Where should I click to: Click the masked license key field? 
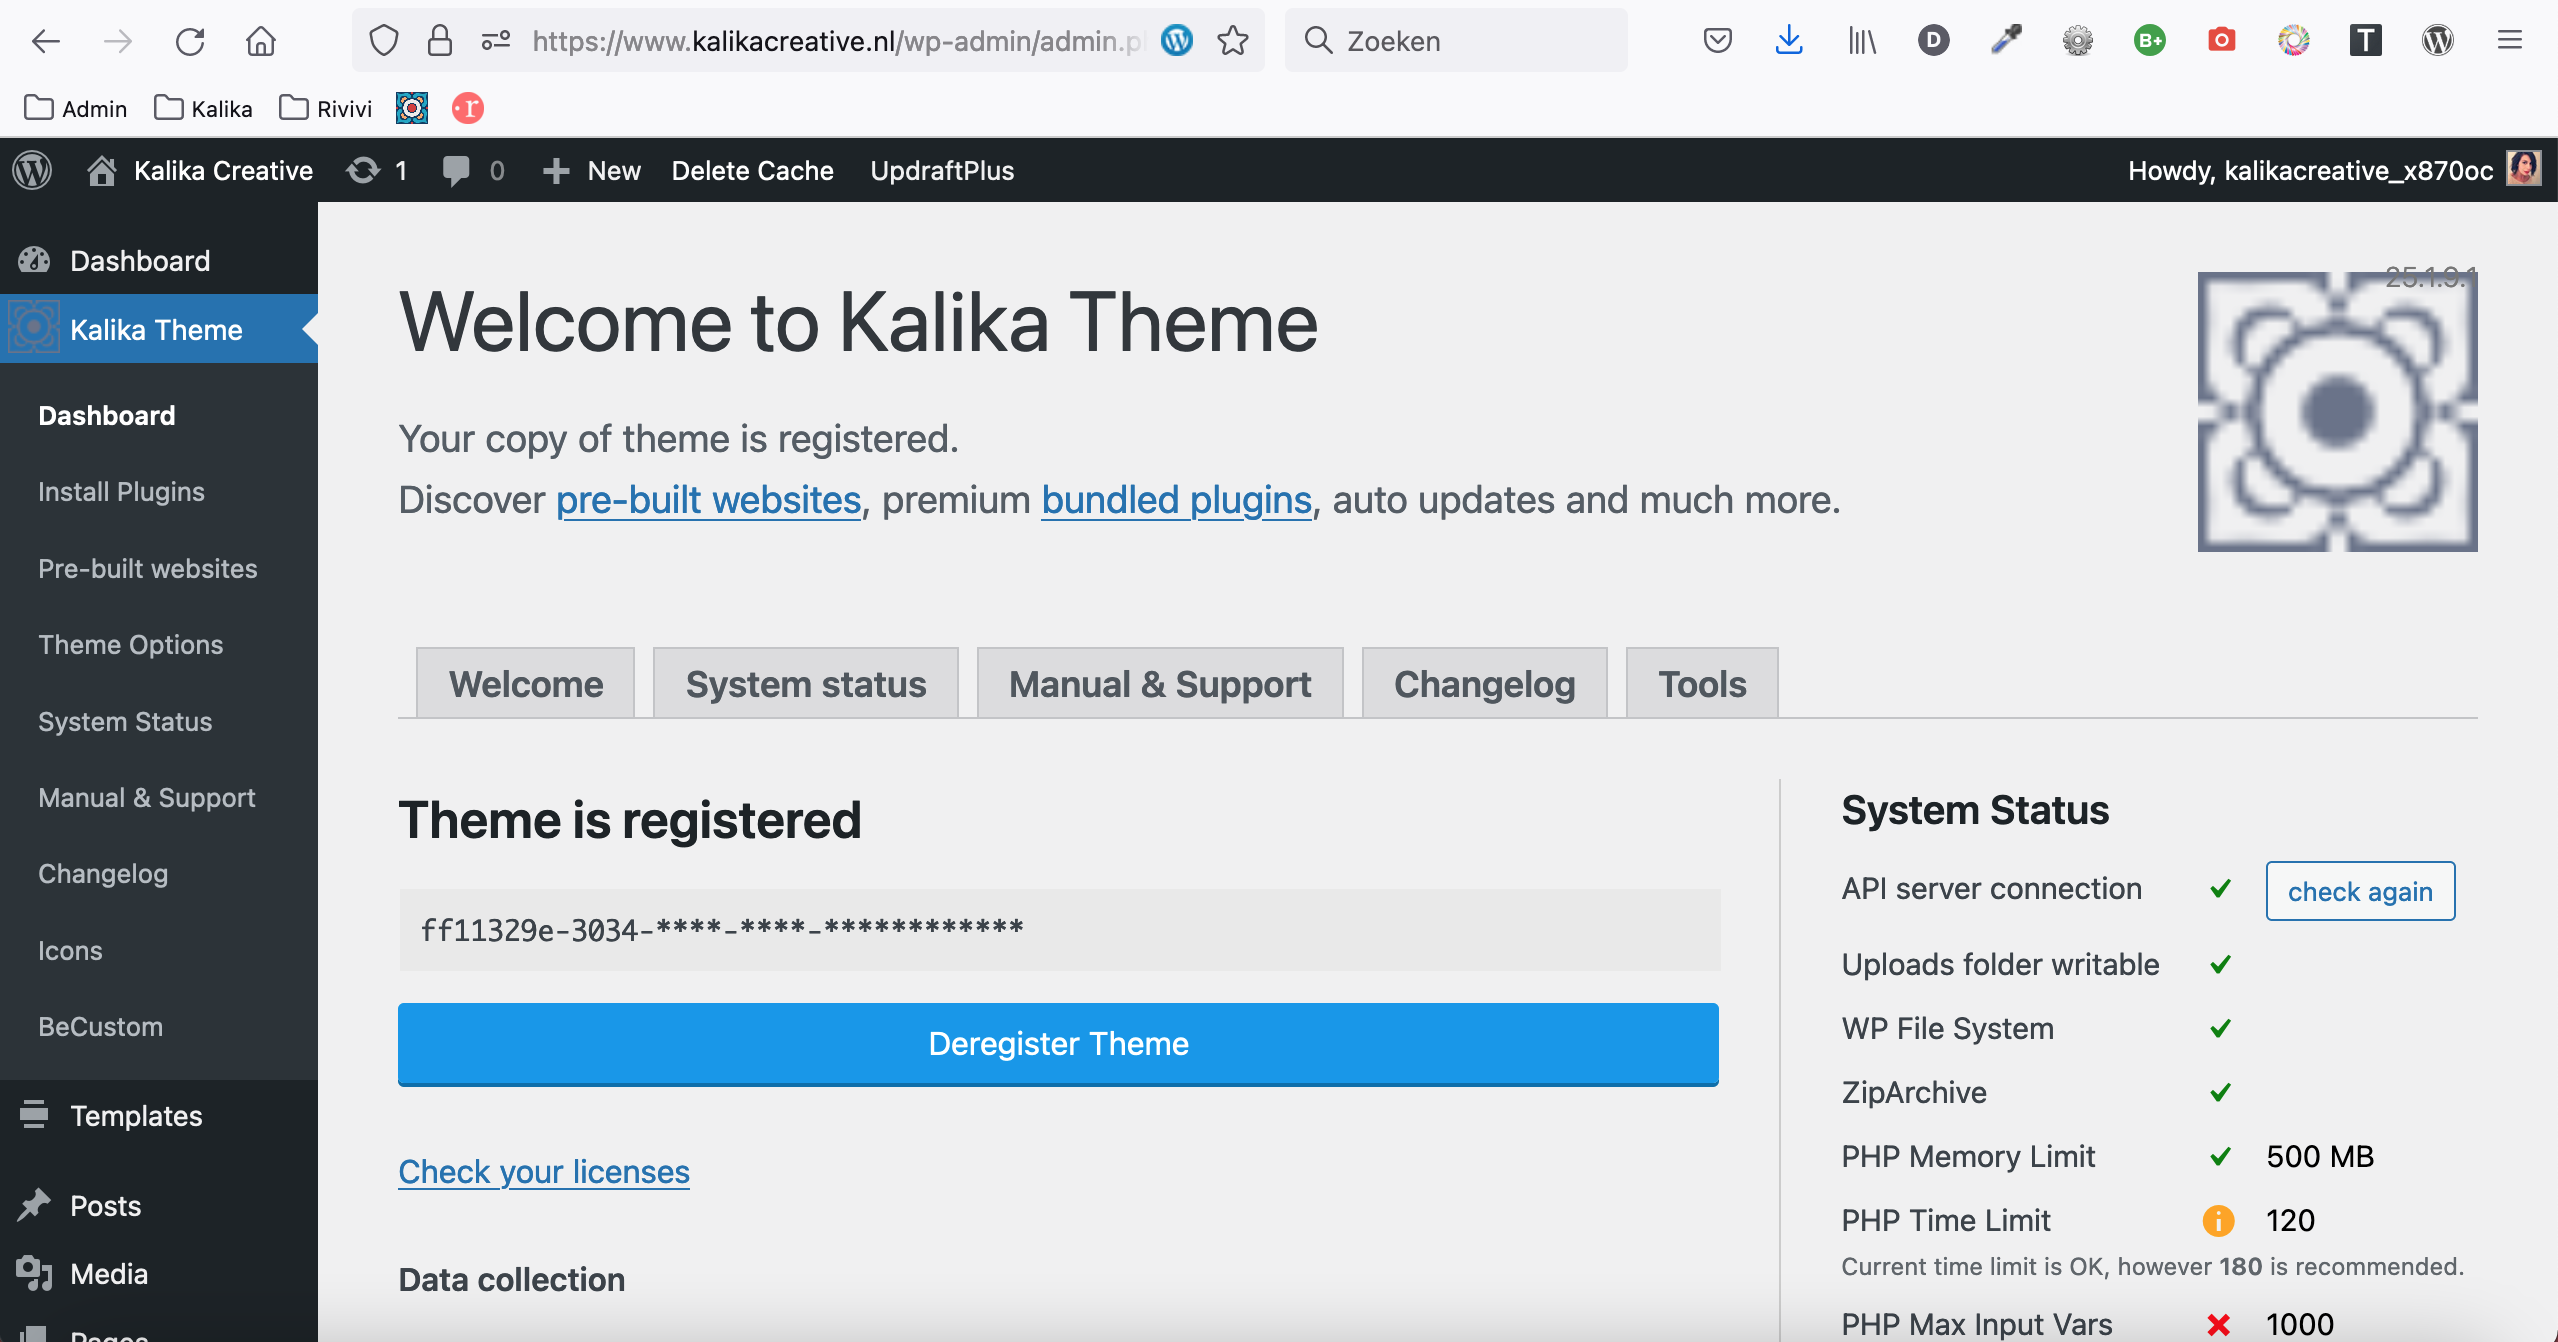1060,930
